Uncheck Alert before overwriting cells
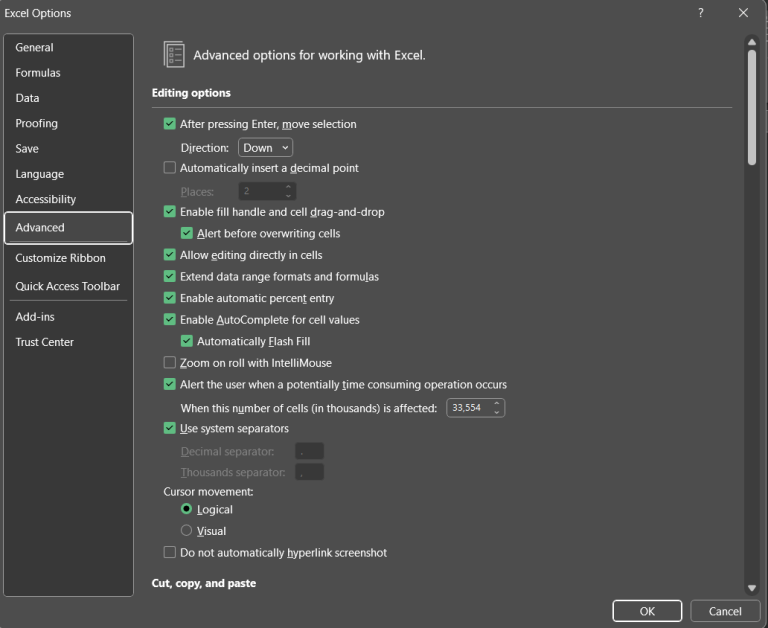The height and width of the screenshot is (628, 768). (x=187, y=233)
